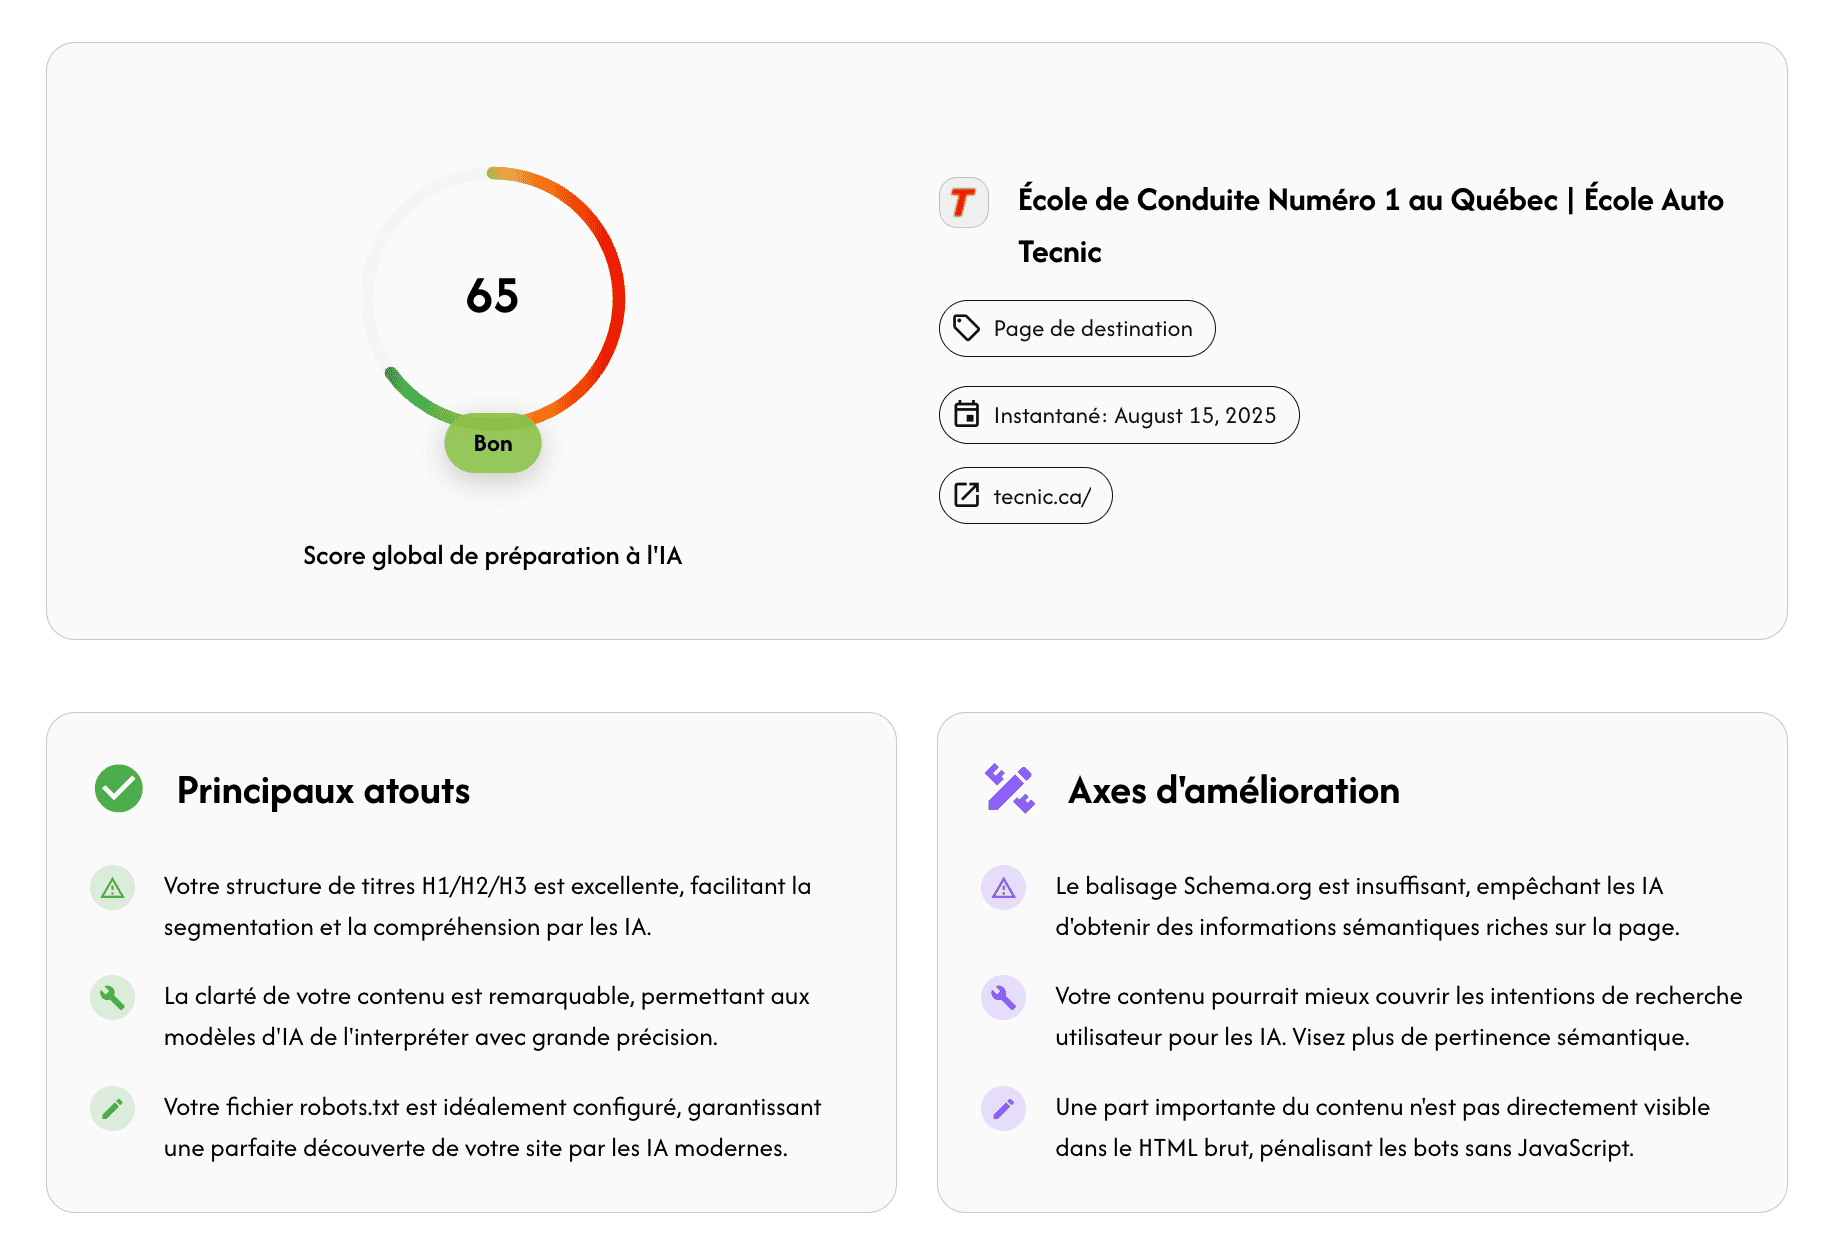
Task: Click the green Bon score badge
Action: (x=493, y=443)
